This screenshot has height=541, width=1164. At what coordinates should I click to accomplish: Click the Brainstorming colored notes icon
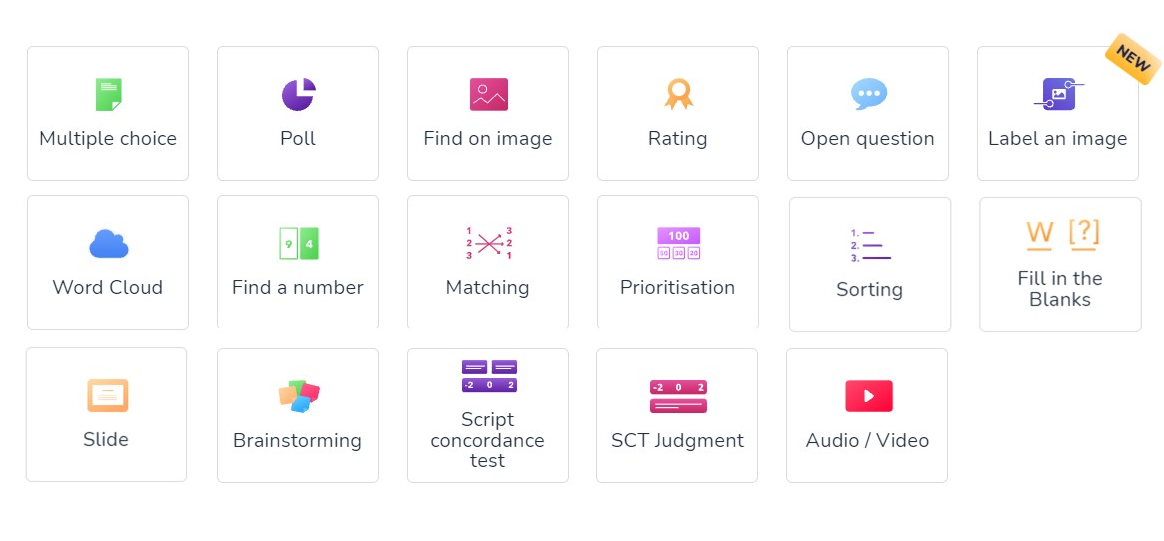pyautogui.click(x=298, y=396)
